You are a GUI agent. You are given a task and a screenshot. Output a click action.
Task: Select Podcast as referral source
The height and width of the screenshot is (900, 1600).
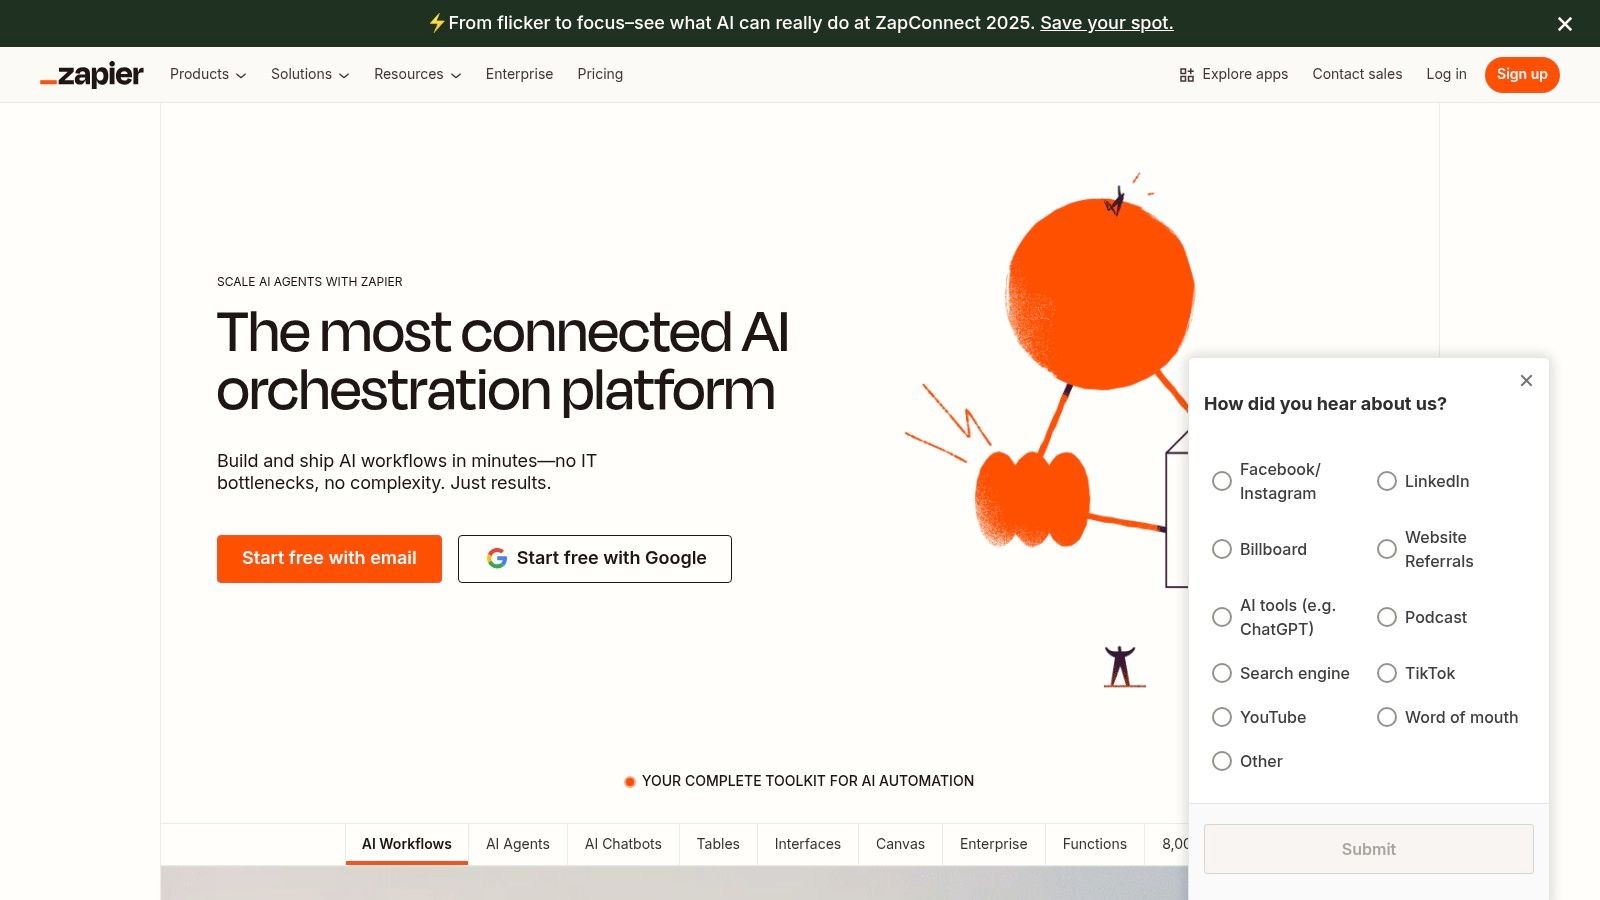1387,617
